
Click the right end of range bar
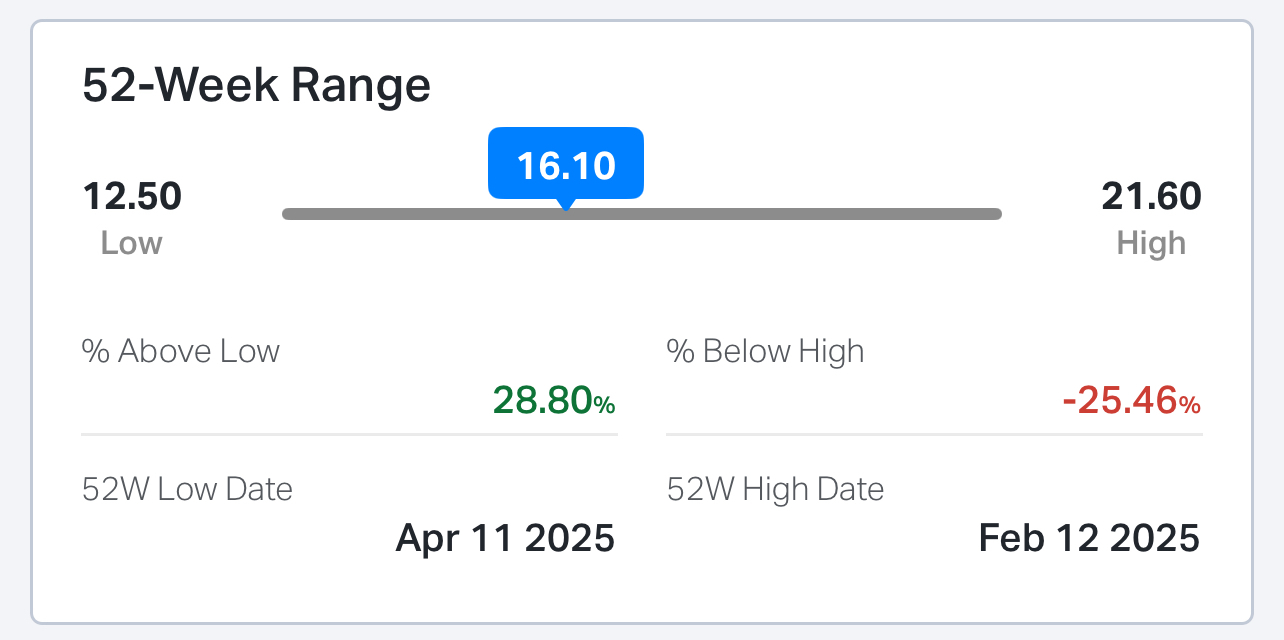pos(996,214)
